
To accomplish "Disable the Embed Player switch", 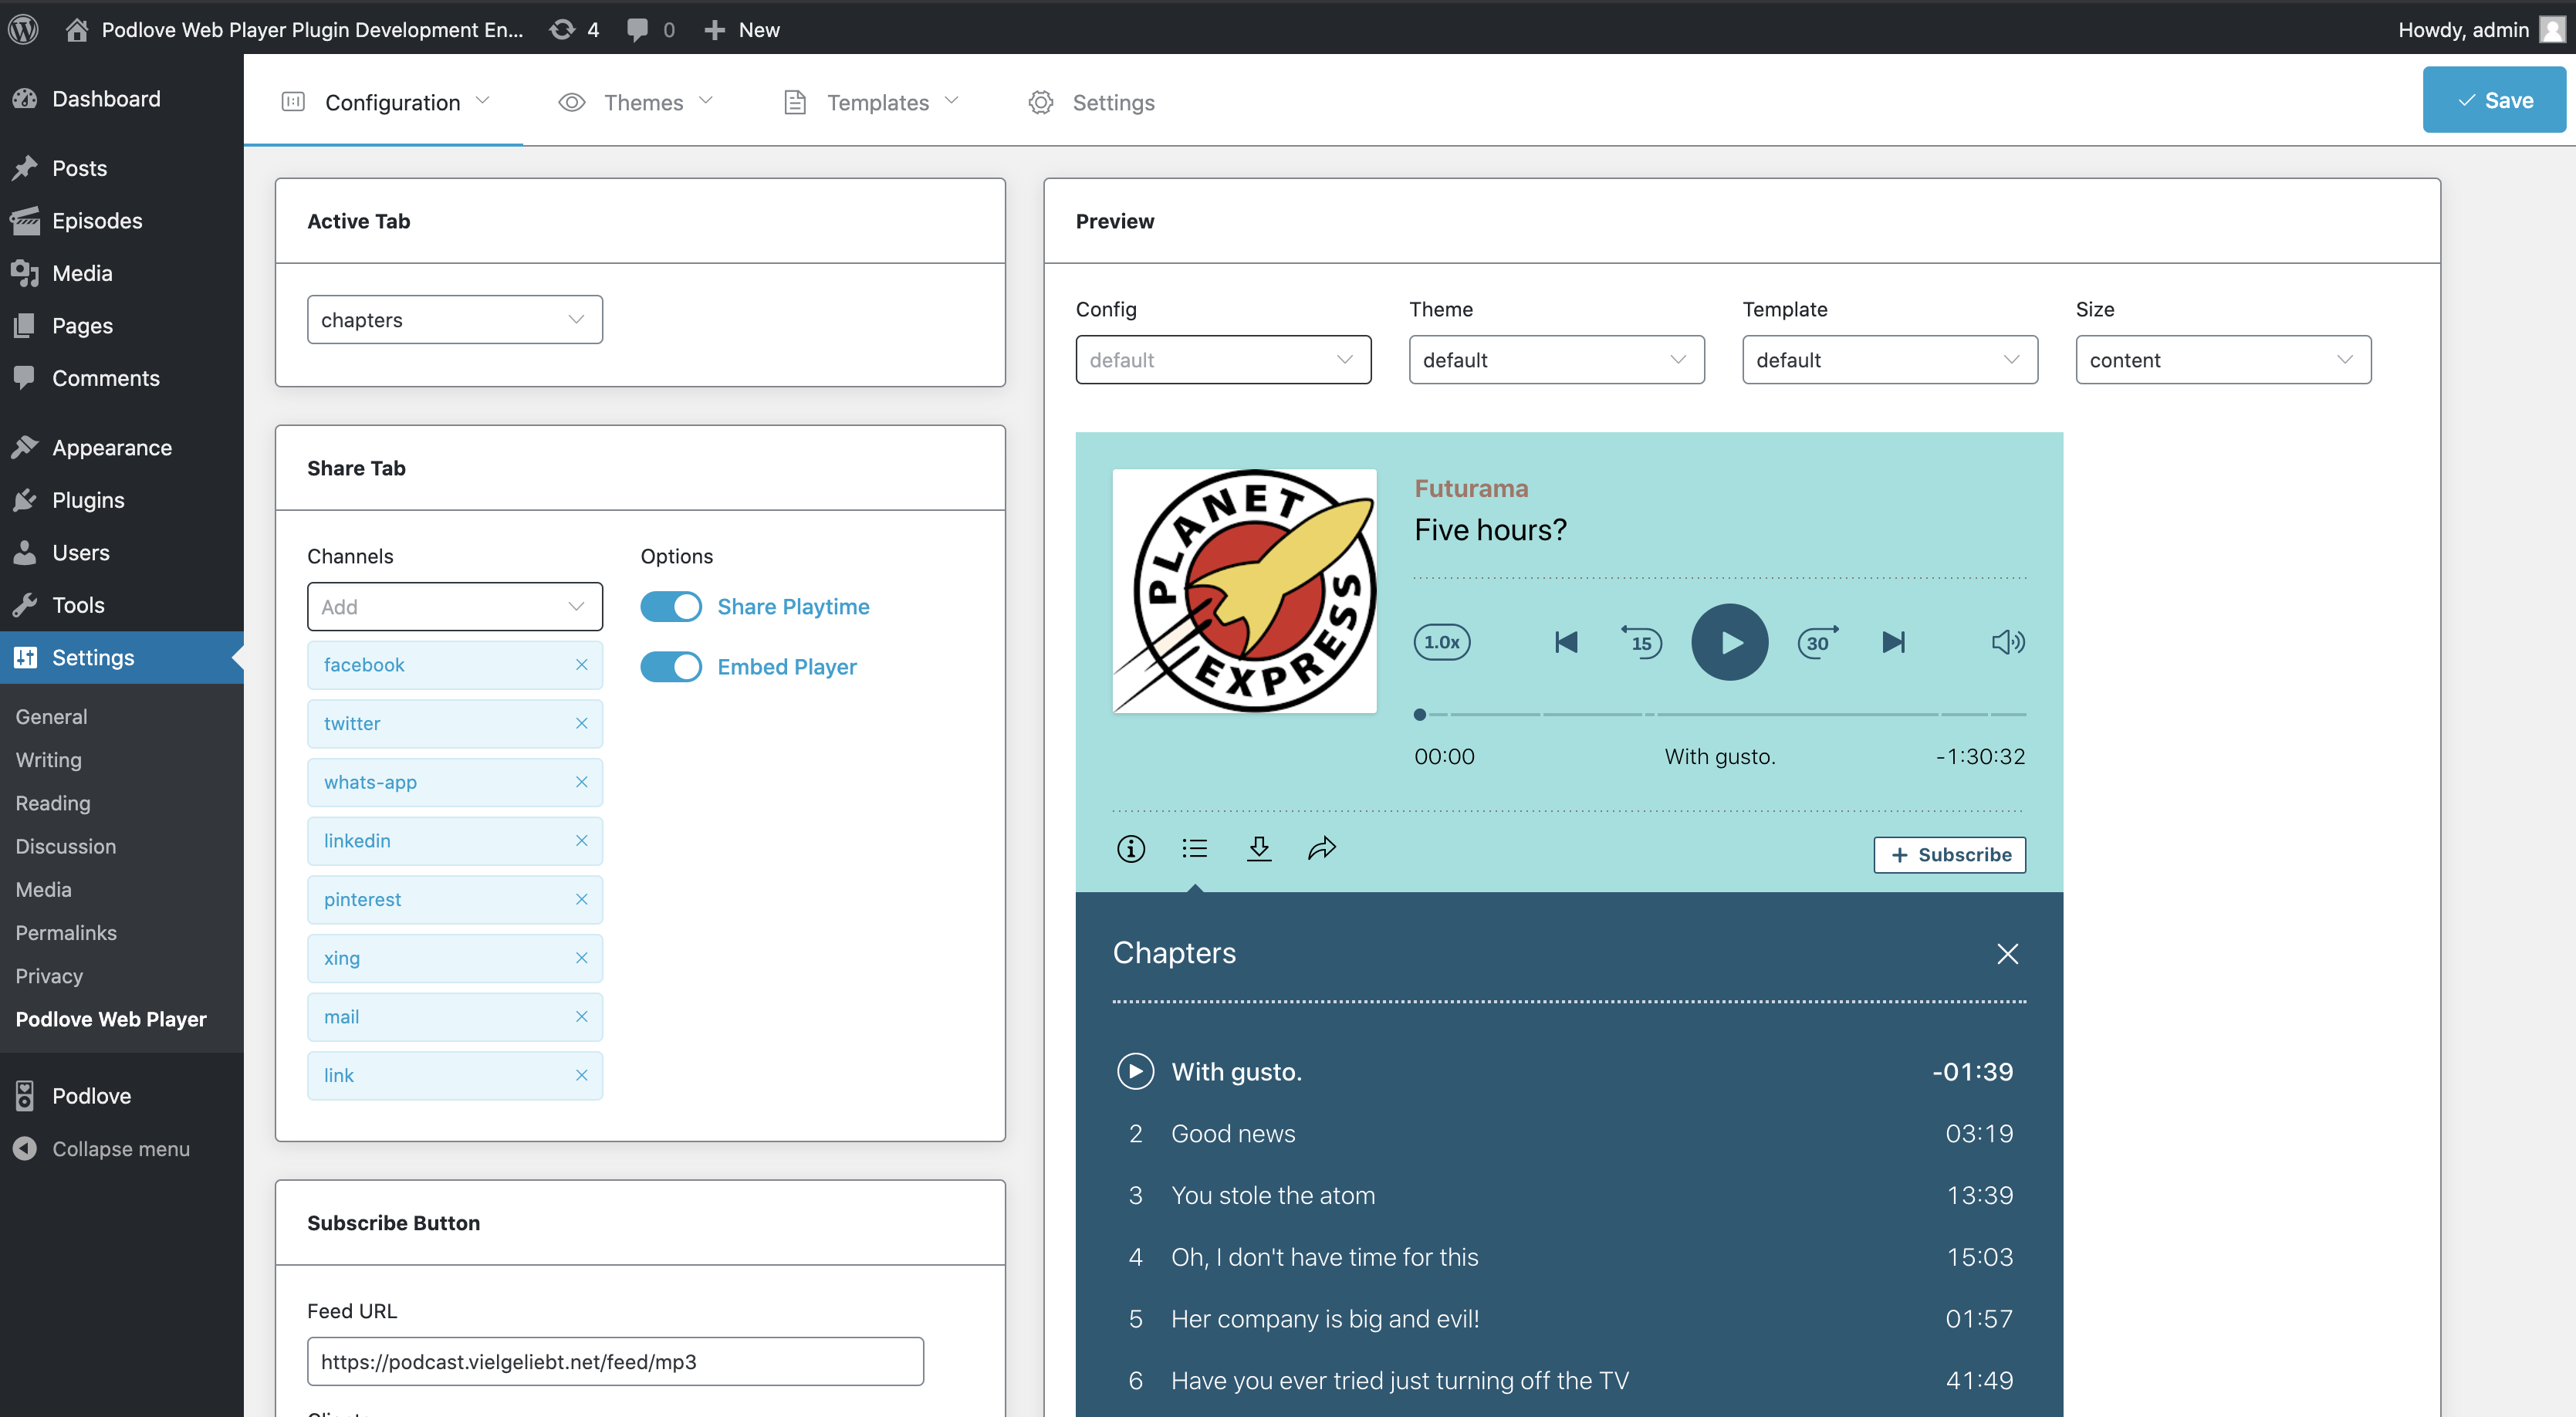I will point(671,667).
